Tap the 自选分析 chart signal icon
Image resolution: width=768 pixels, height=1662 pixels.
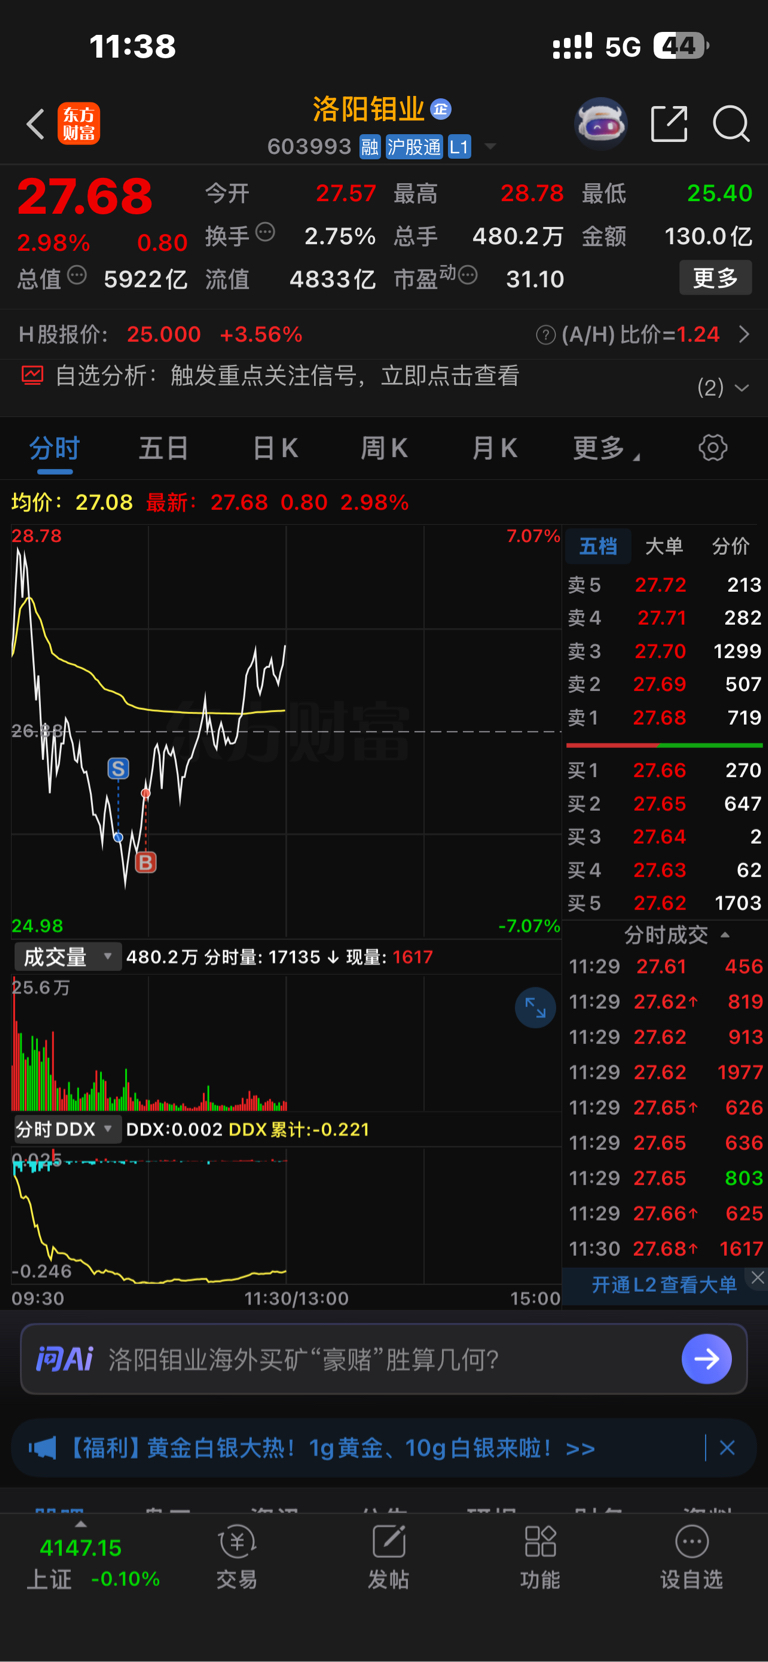click(x=33, y=375)
